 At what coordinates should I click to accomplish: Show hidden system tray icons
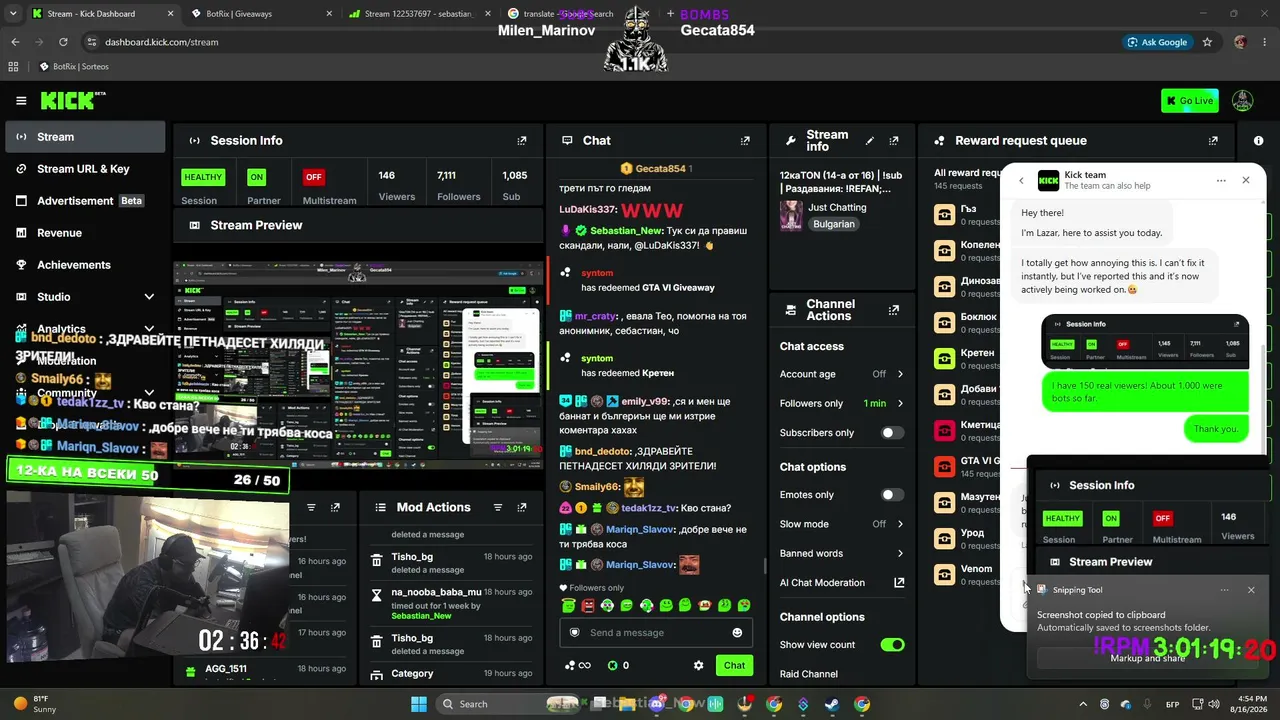pos(1082,704)
